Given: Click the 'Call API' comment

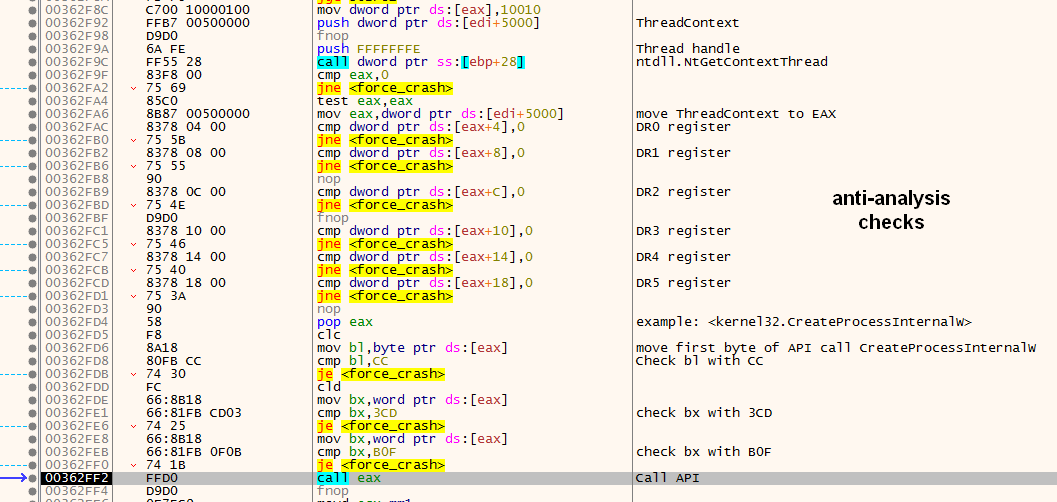Looking at the screenshot, I should pyautogui.click(x=667, y=478).
